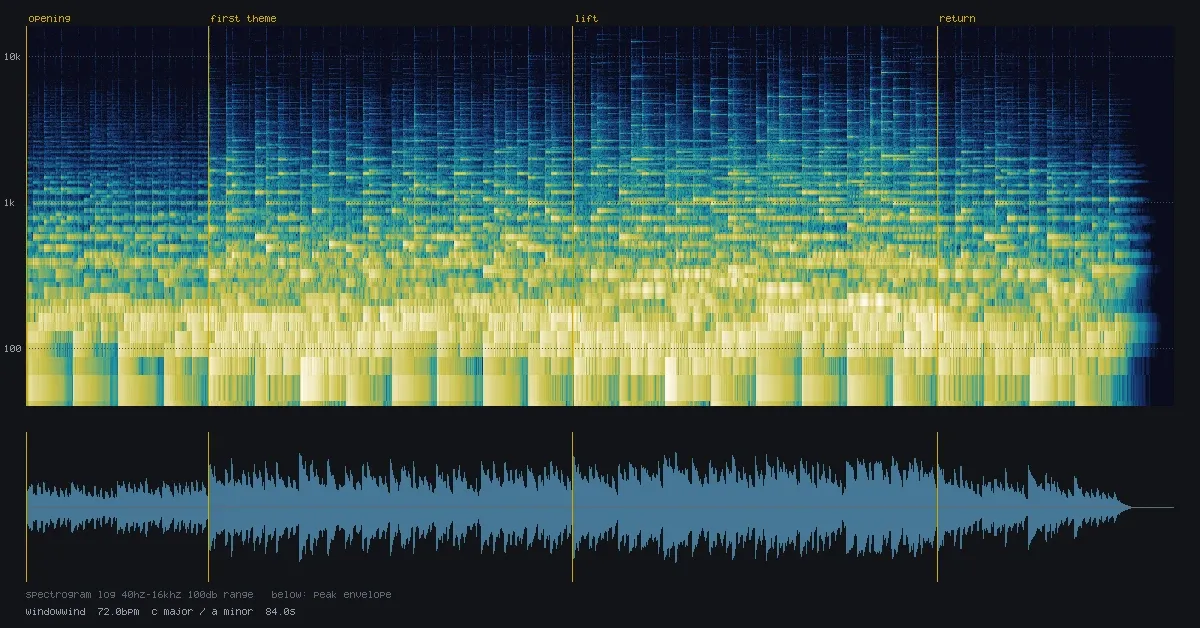Click the "windowwind" track title

[56, 611]
